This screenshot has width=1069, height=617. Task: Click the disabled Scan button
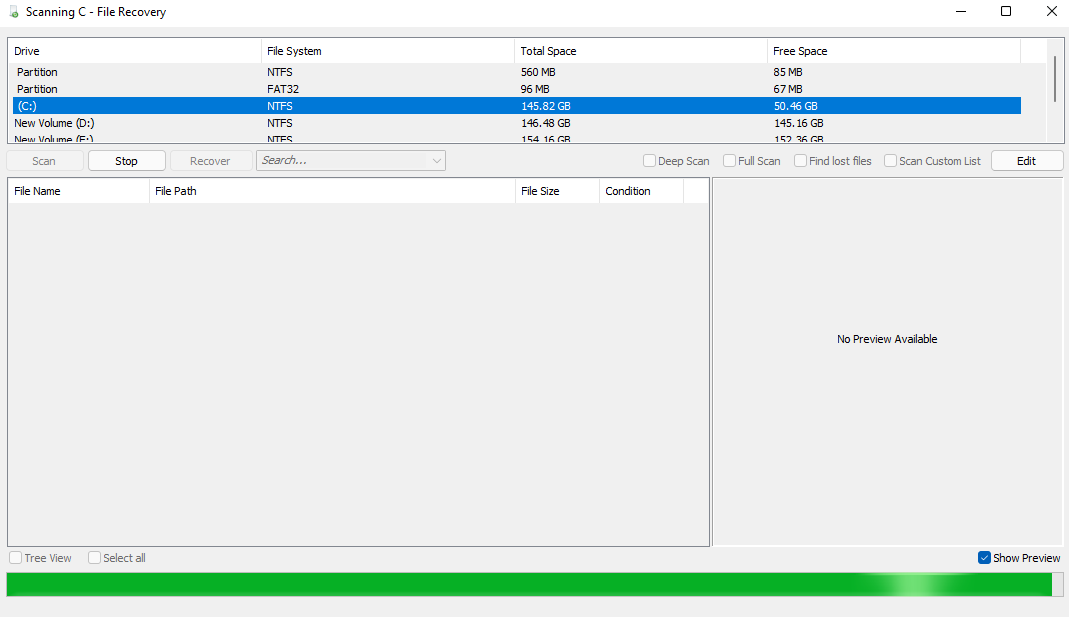44,161
